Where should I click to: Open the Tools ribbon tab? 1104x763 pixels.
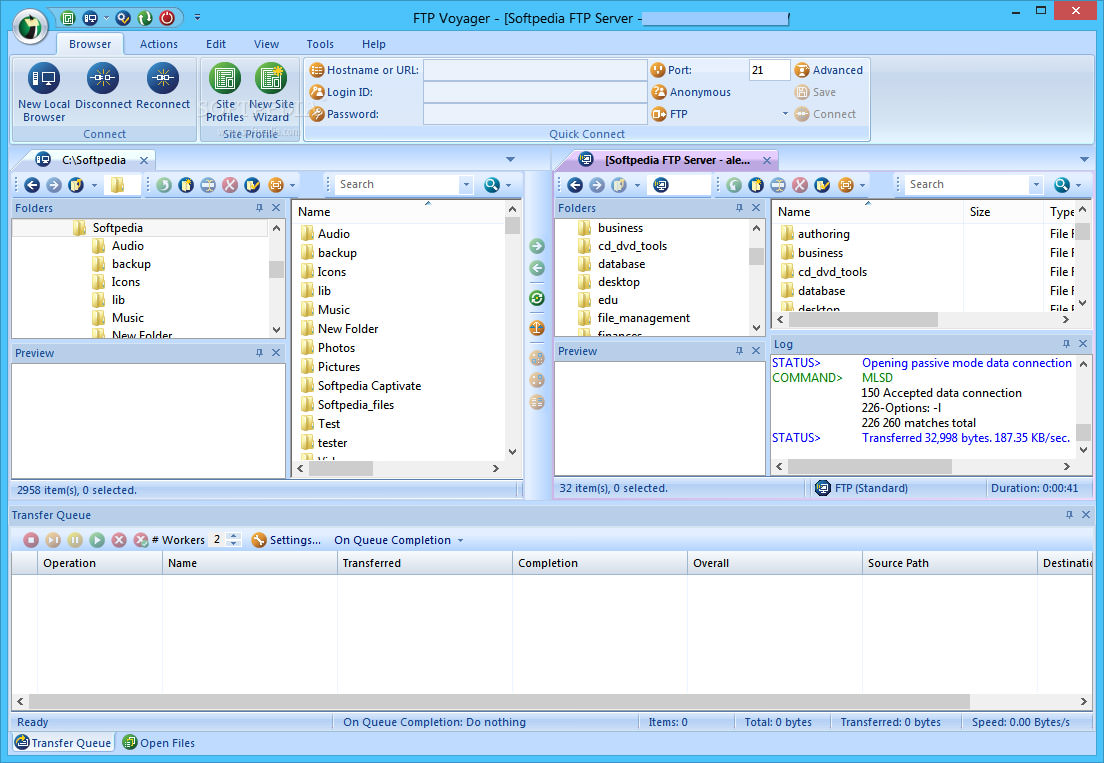coord(320,44)
